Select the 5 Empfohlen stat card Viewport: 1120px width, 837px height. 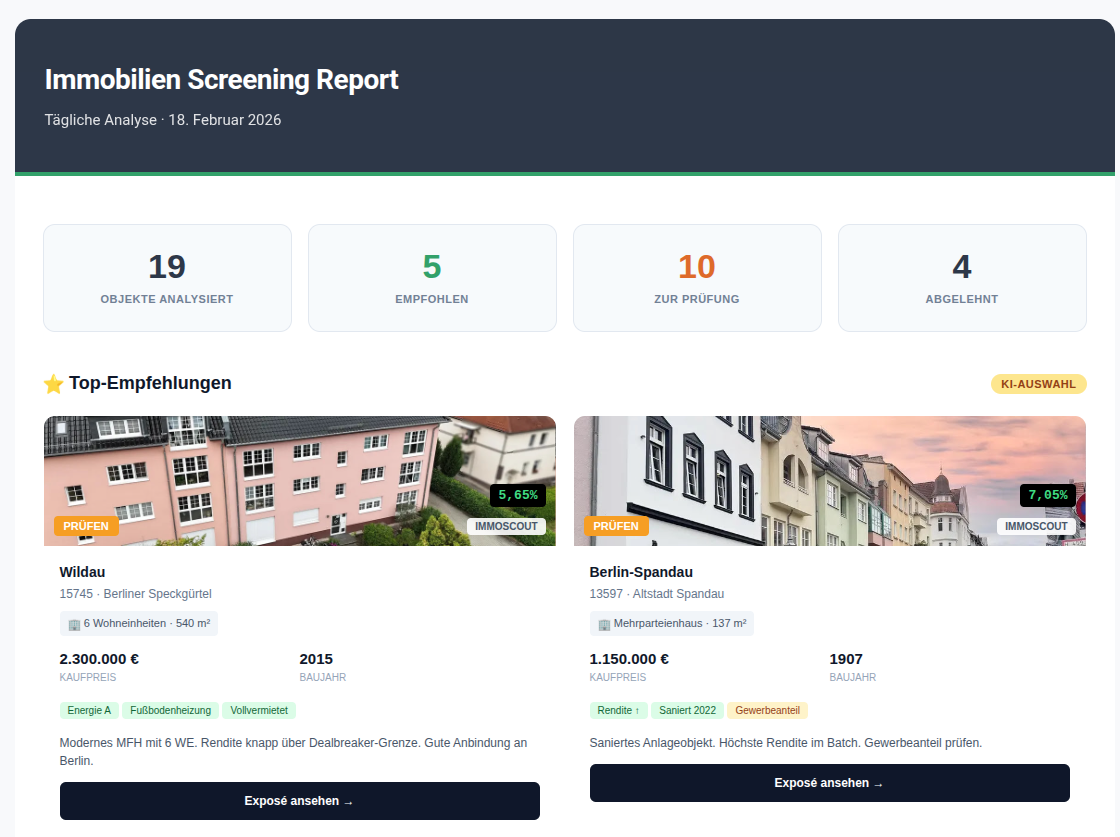[x=432, y=278]
